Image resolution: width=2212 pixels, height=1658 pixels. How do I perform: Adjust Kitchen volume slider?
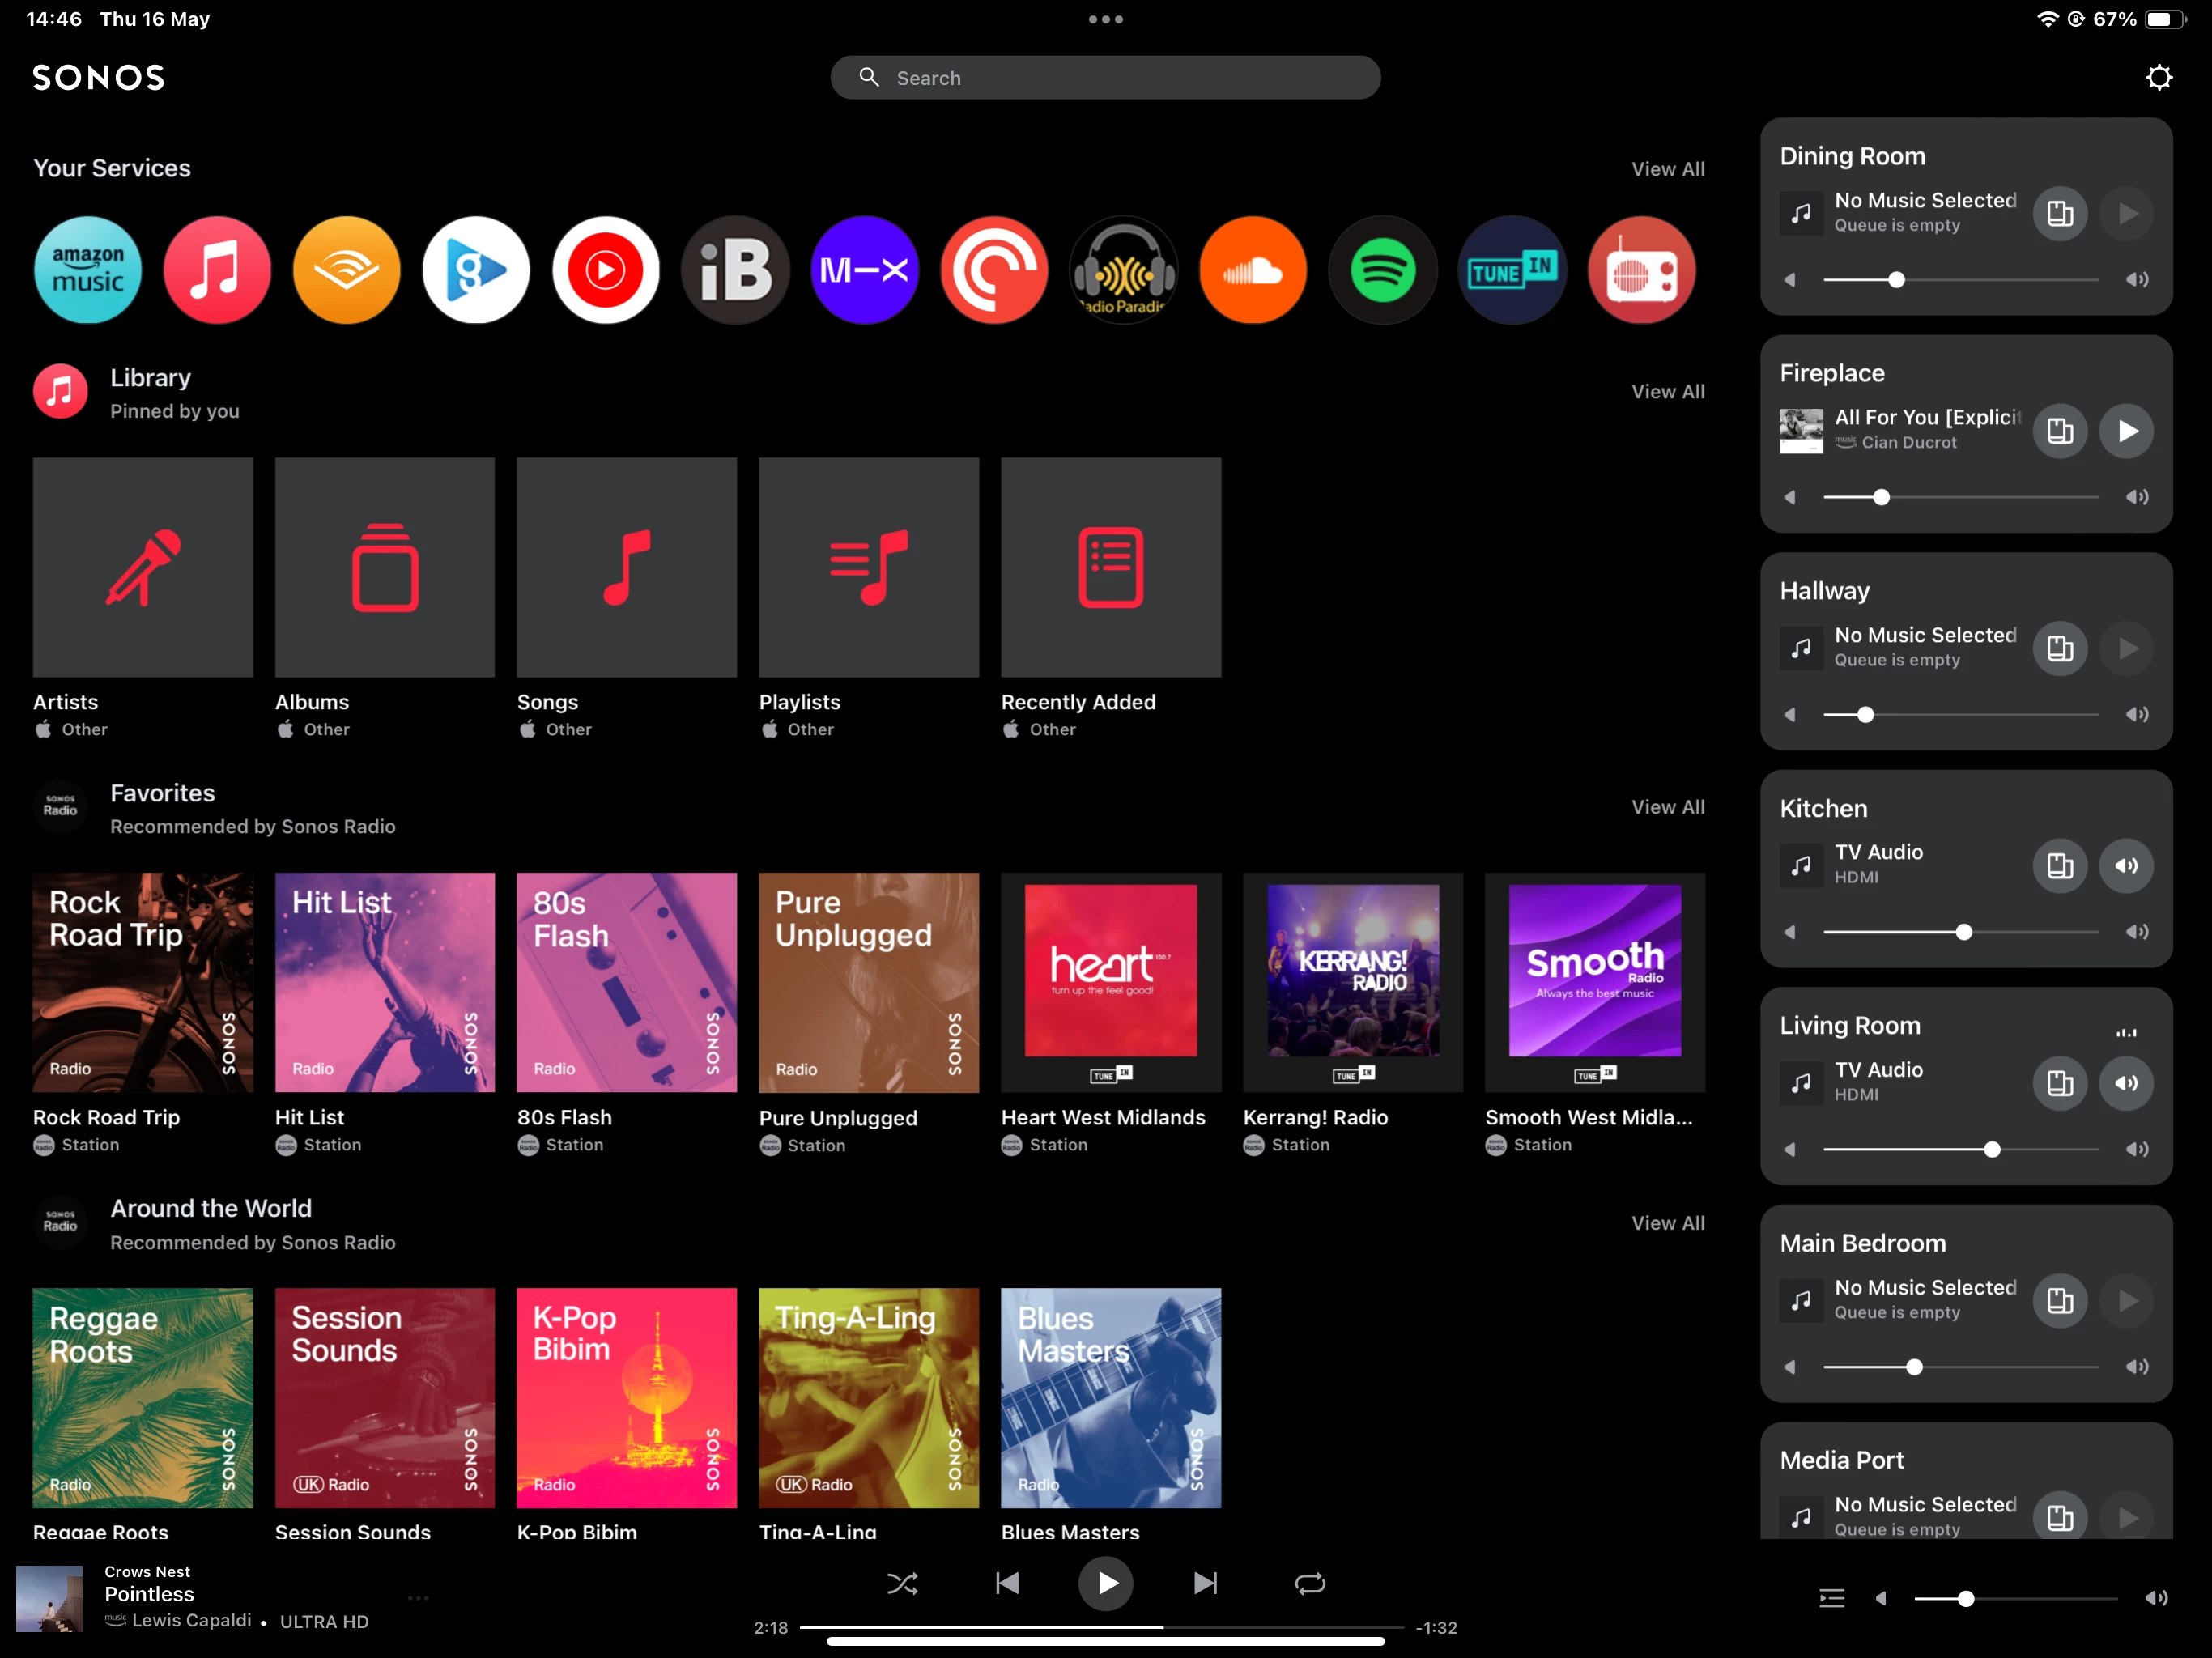(1960, 932)
